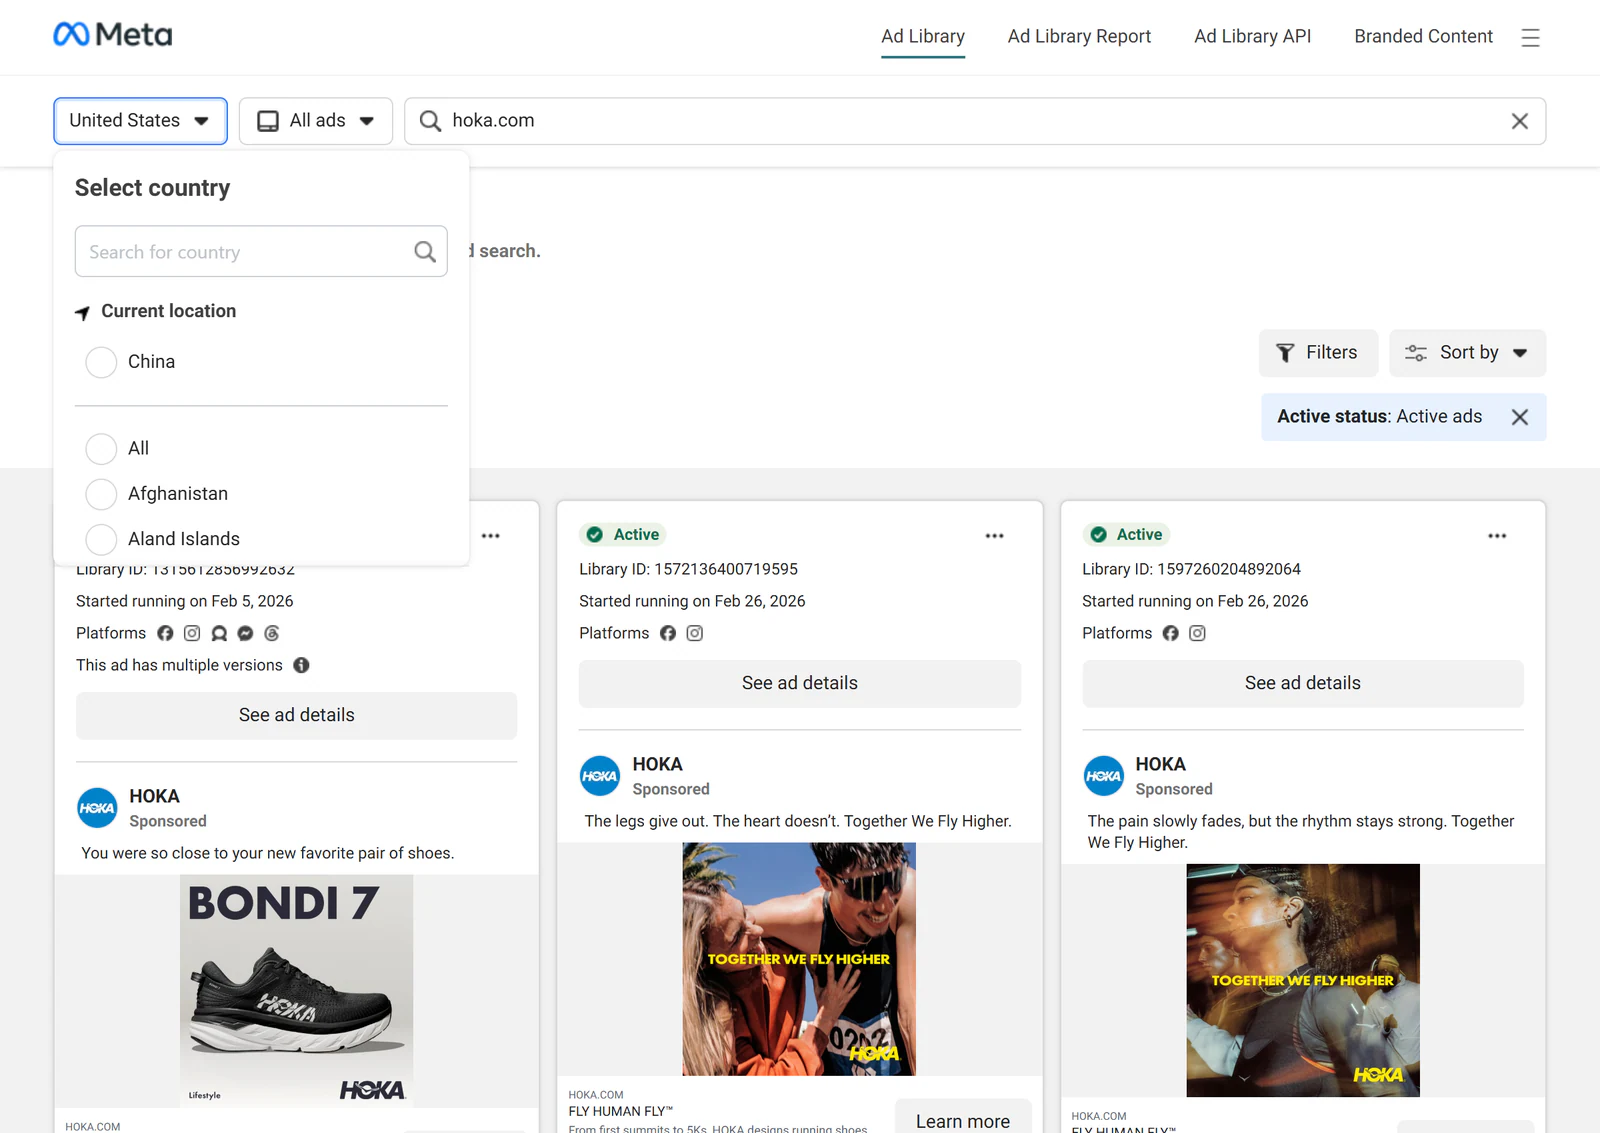Click the Meta logo
This screenshot has height=1133, width=1600.
pyautogui.click(x=113, y=35)
